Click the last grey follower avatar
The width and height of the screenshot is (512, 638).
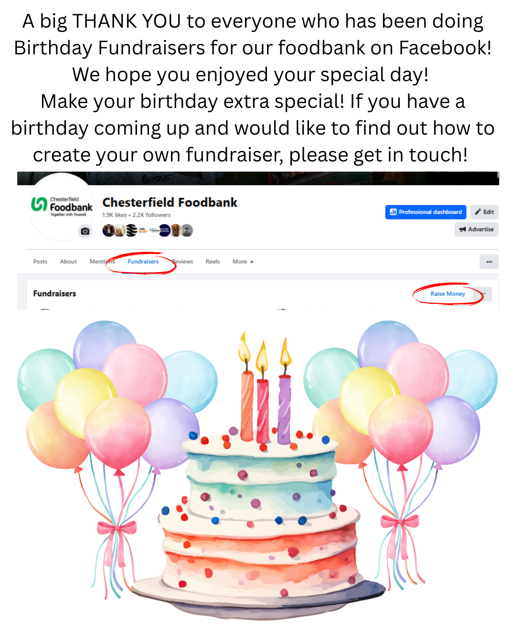187,231
